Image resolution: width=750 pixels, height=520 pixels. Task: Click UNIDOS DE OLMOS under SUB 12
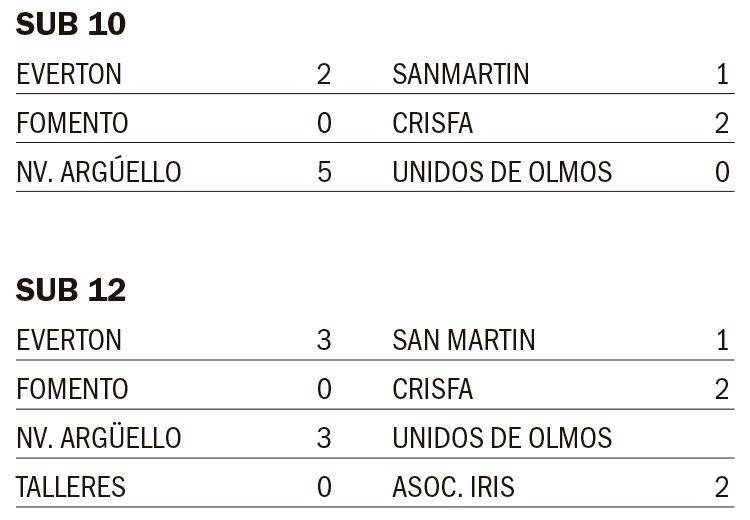(x=502, y=438)
